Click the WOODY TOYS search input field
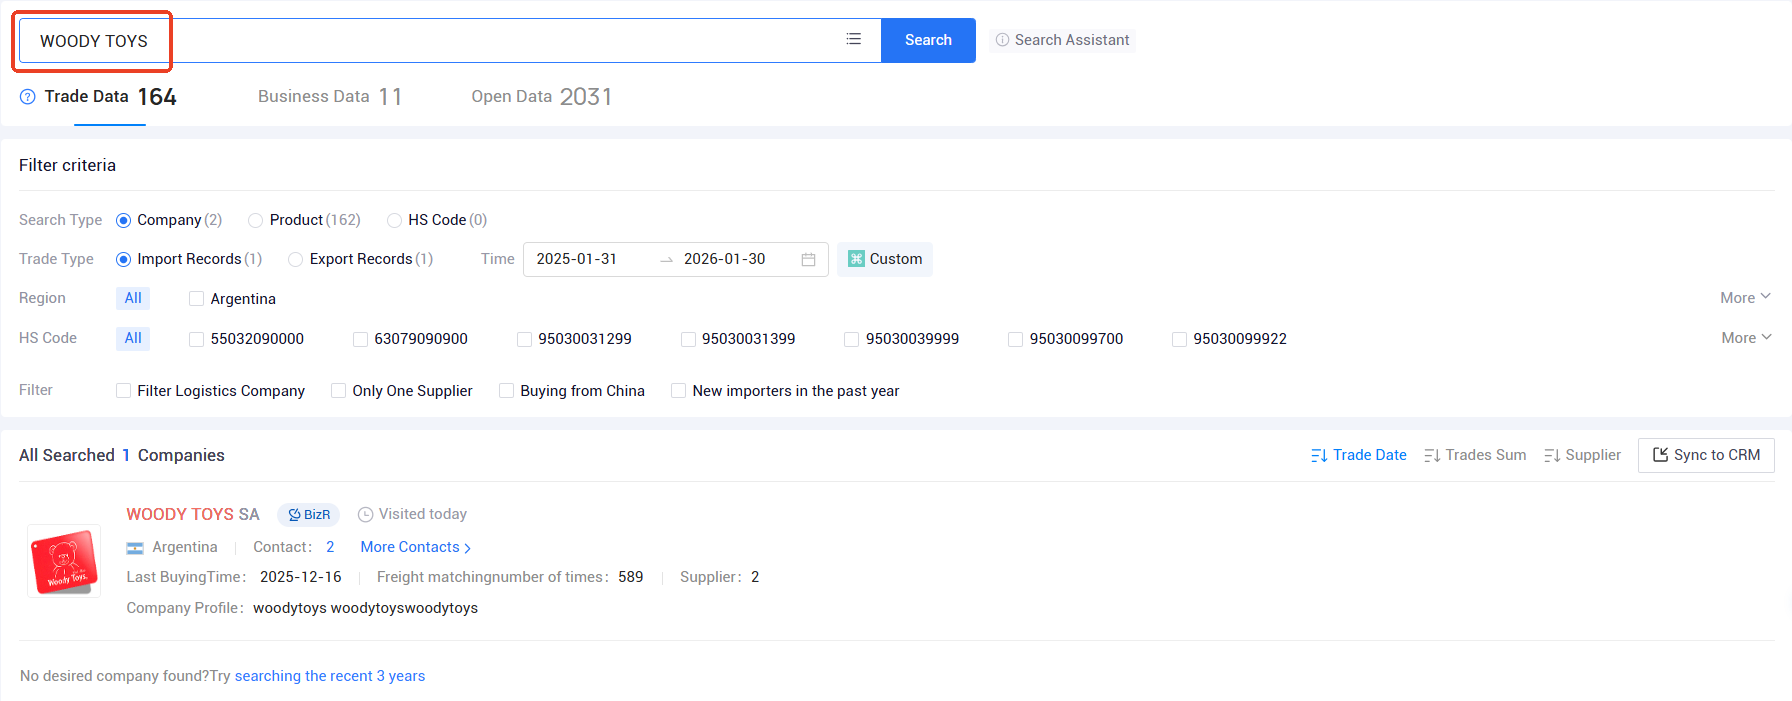Image resolution: width=1792 pixels, height=701 pixels. [x=450, y=40]
